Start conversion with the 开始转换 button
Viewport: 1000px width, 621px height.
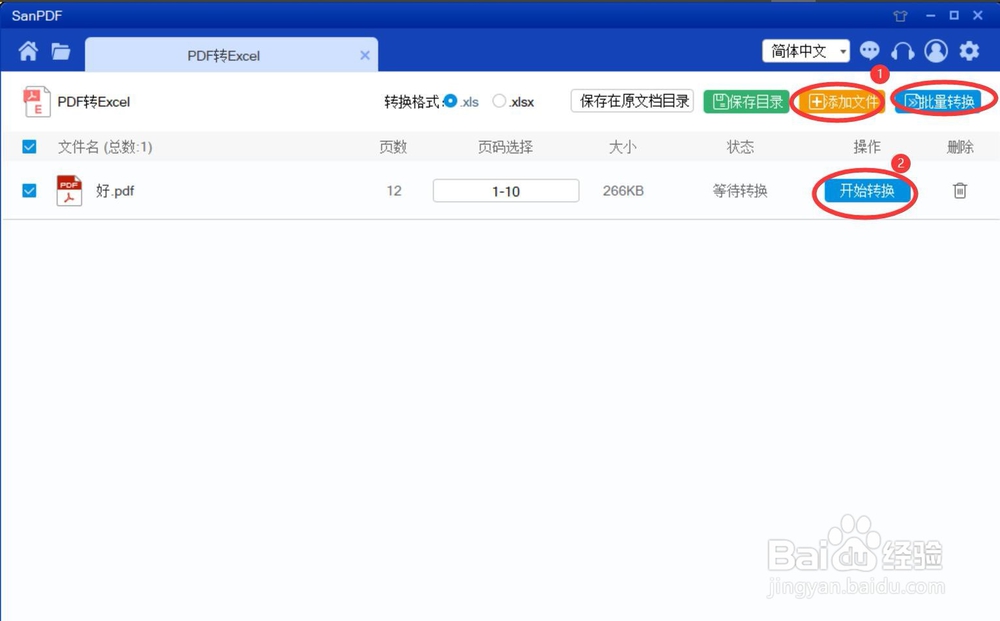[864, 190]
